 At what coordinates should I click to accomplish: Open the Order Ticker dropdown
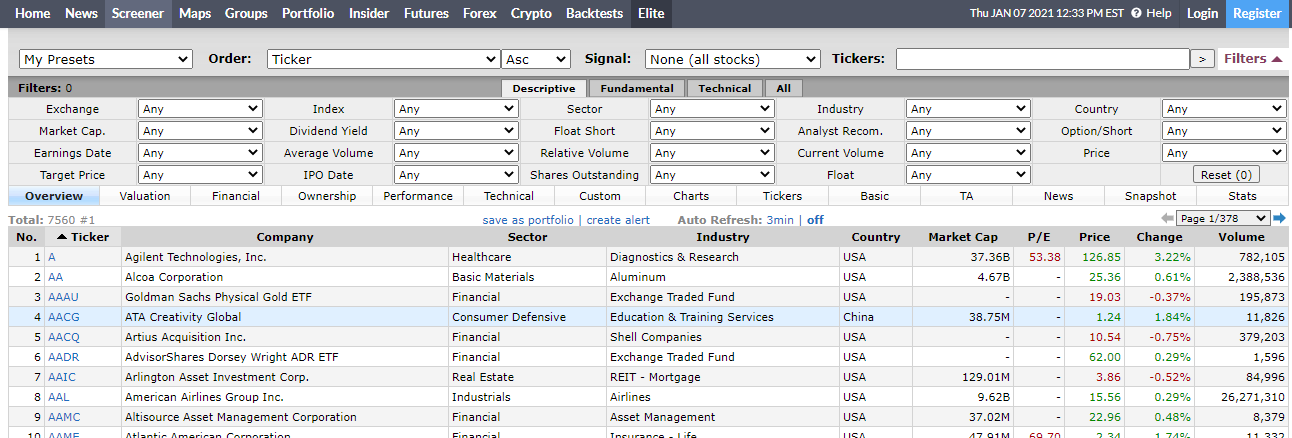pos(383,59)
